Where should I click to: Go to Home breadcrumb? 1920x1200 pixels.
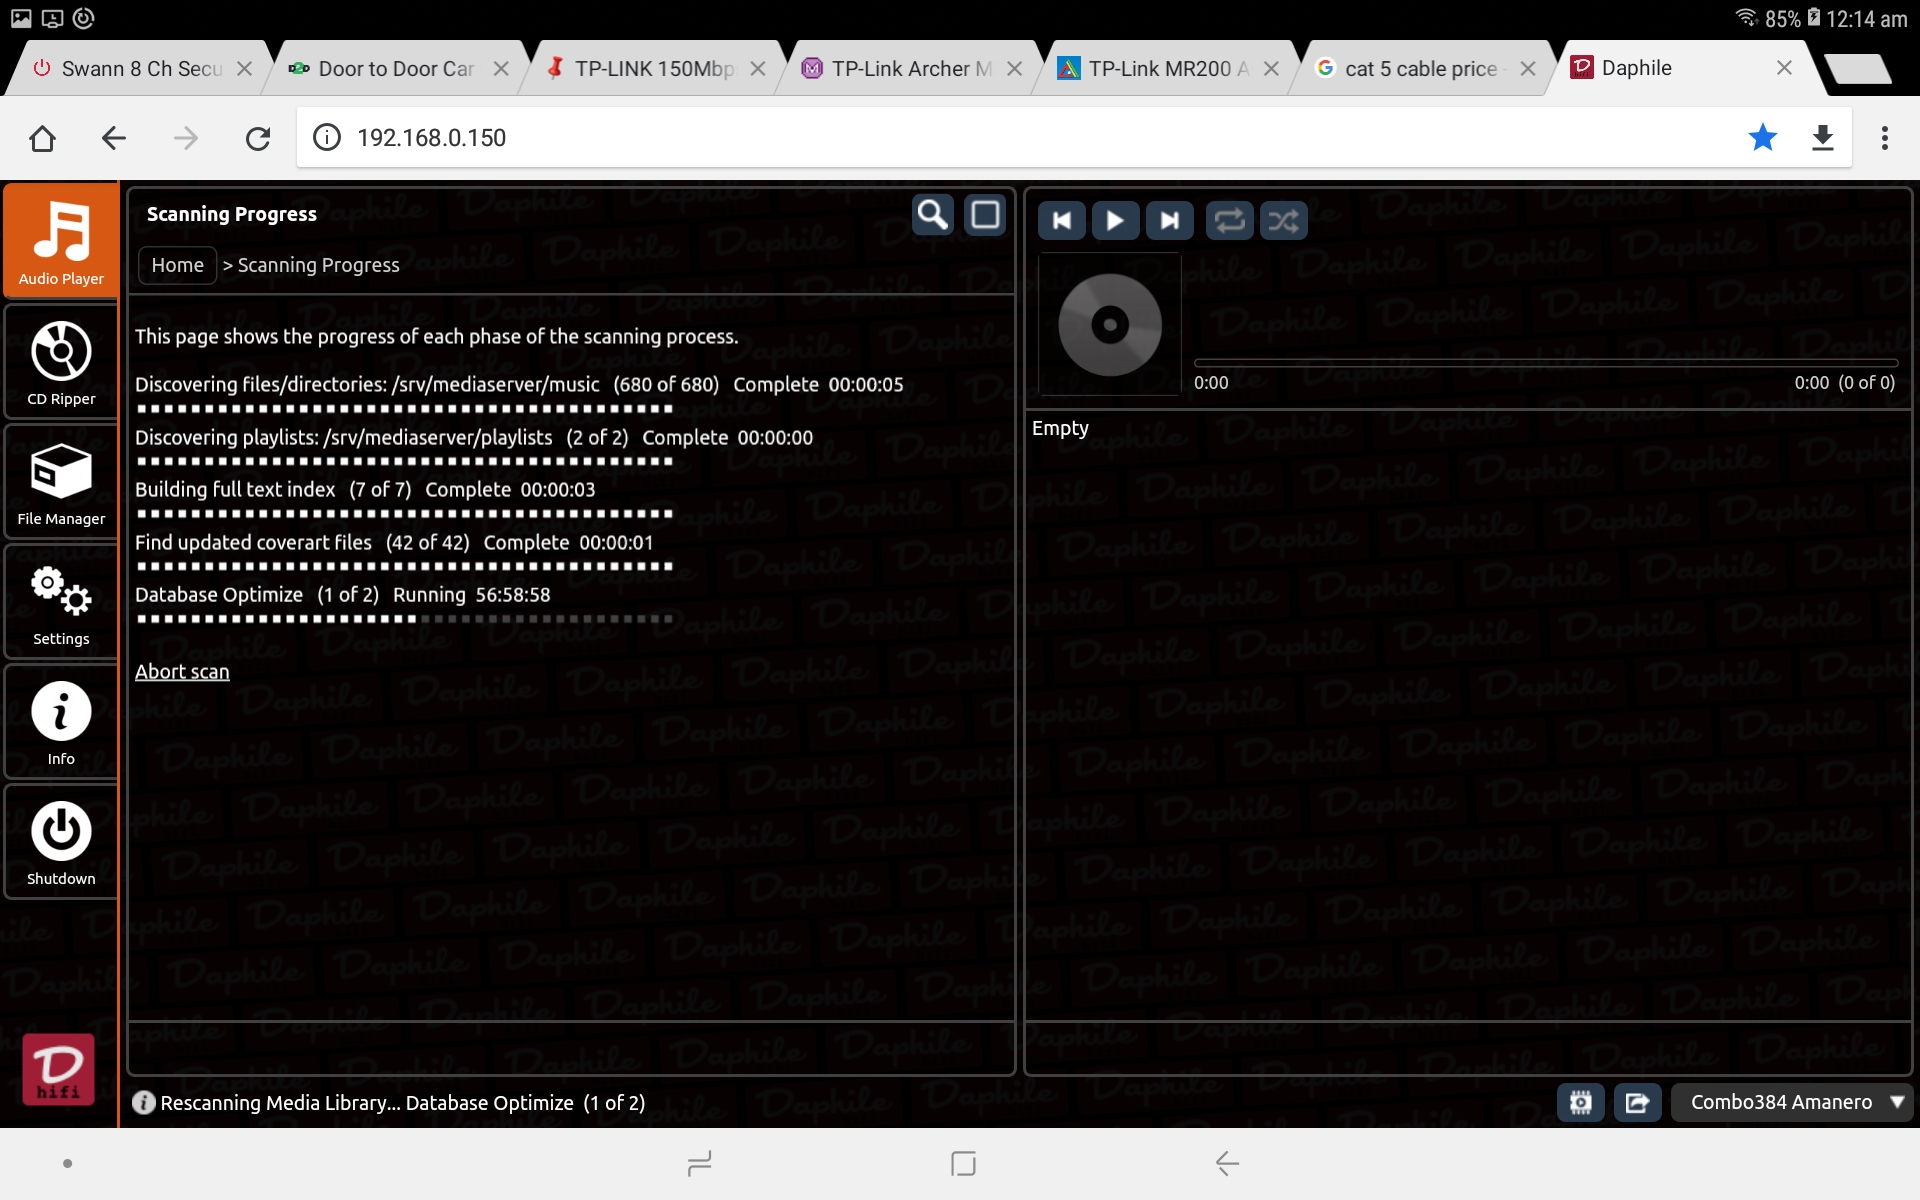(178, 265)
